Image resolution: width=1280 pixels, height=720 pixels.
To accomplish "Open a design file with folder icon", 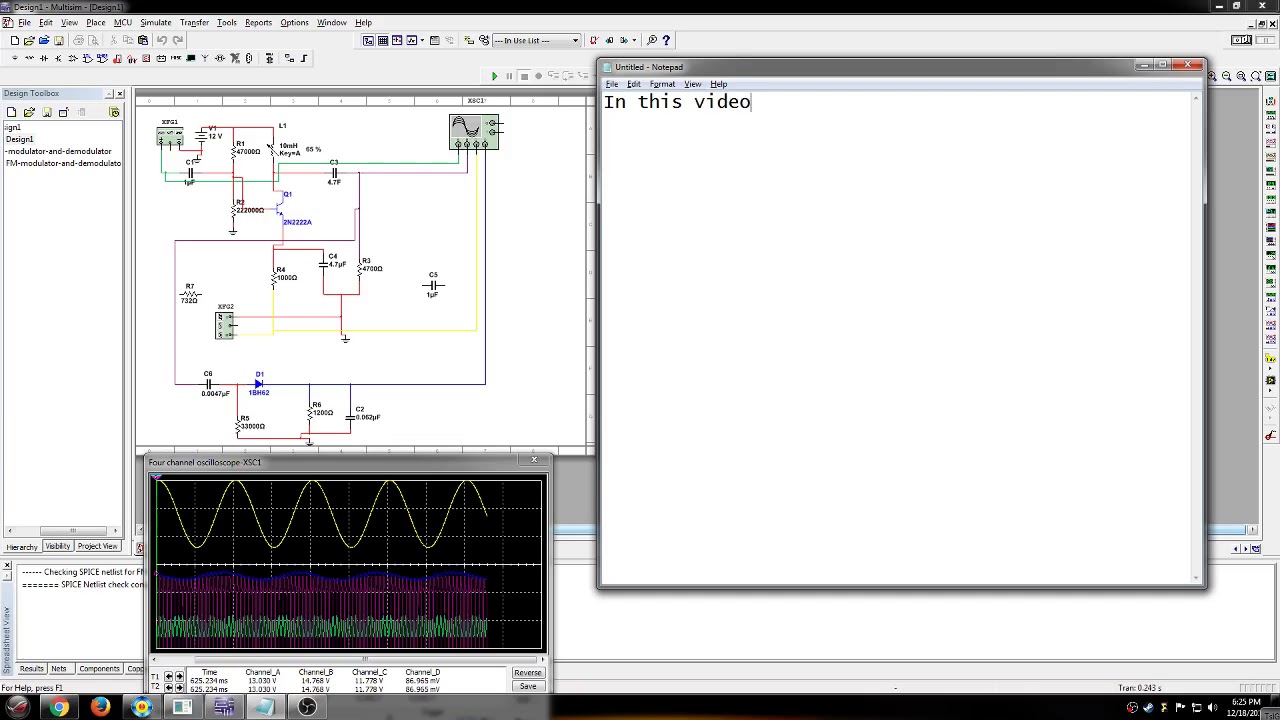I will (x=29, y=40).
